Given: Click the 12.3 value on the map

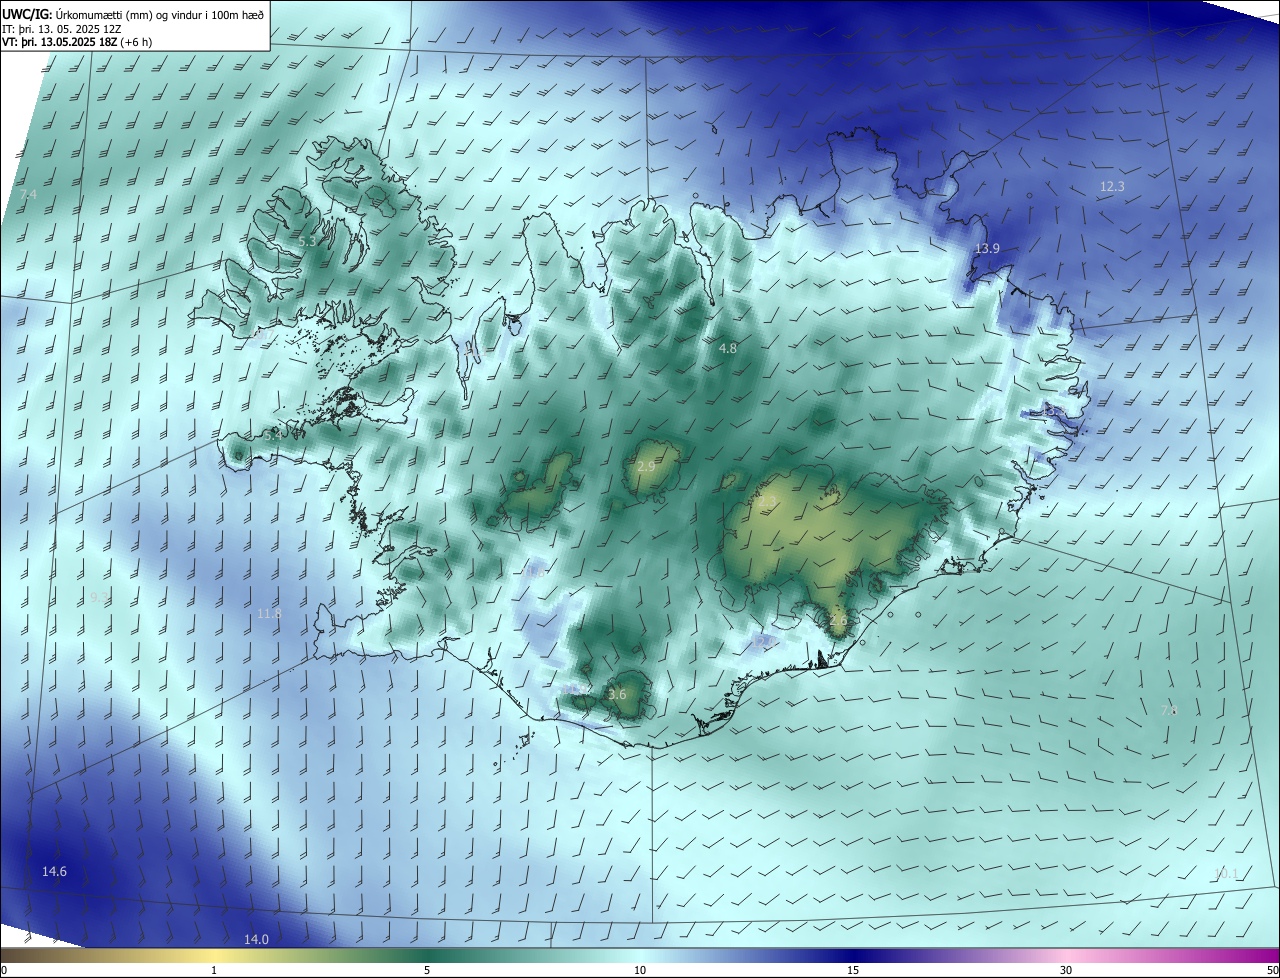Looking at the screenshot, I should [x=1112, y=187].
